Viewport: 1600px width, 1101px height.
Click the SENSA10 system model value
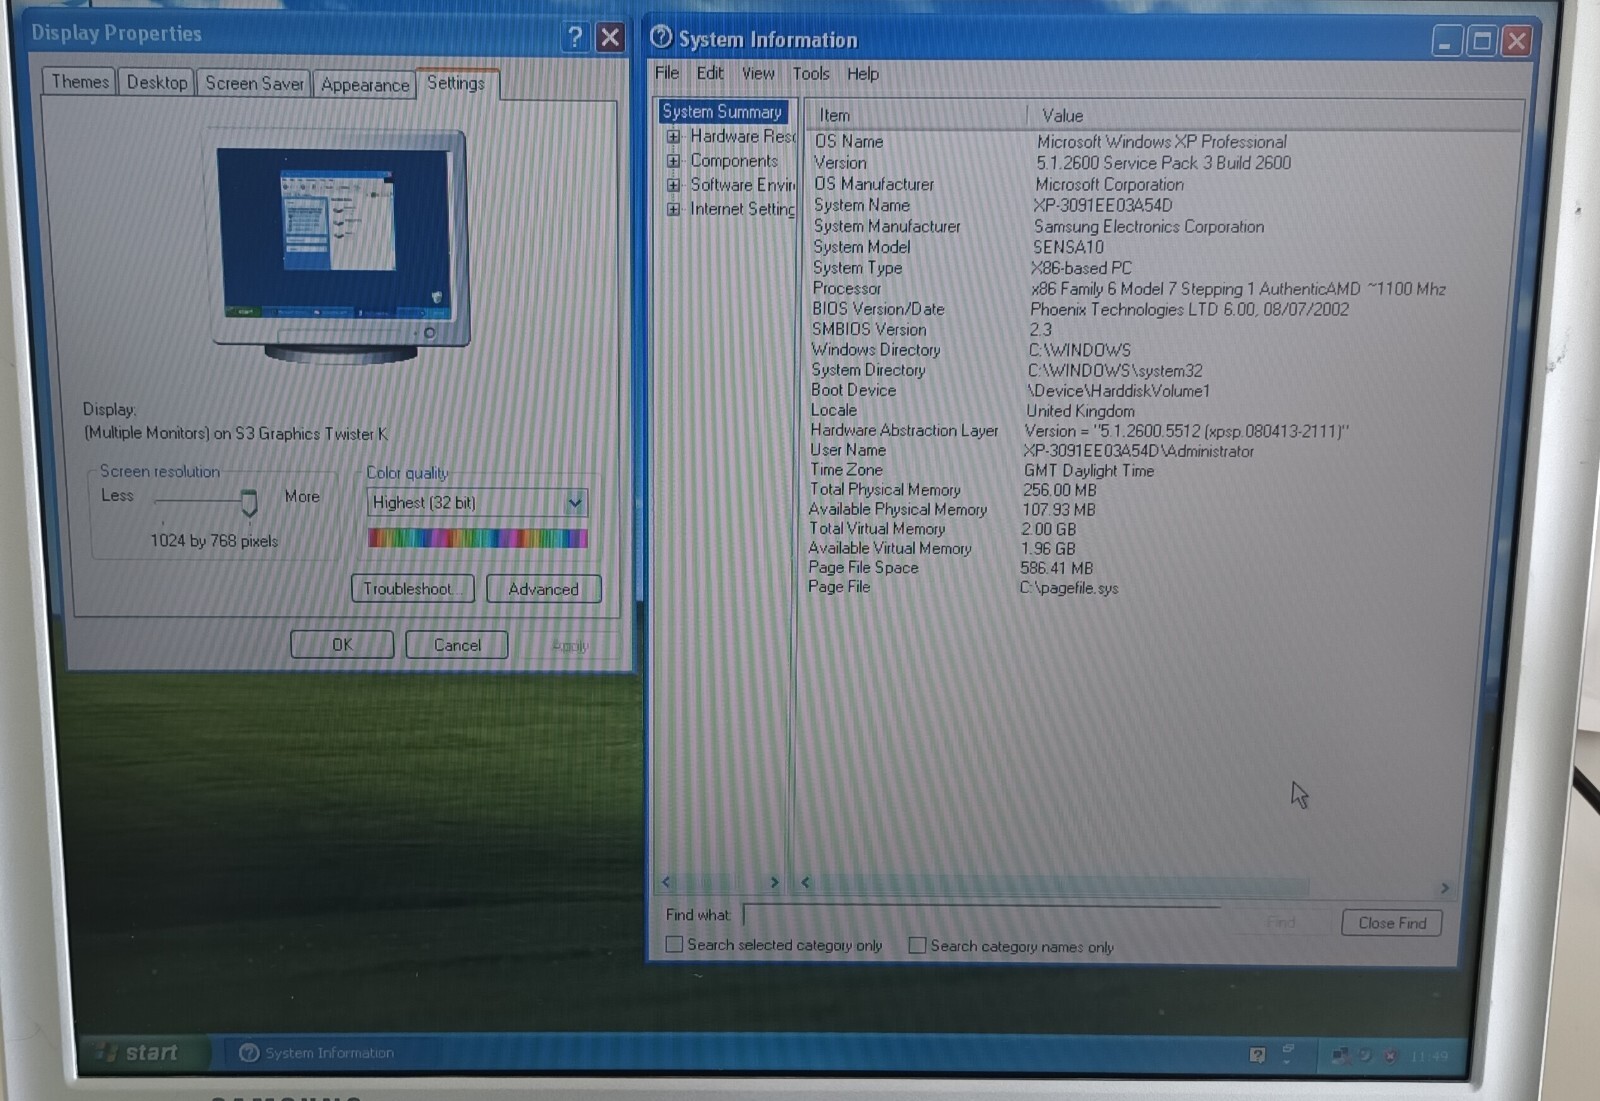1068,247
